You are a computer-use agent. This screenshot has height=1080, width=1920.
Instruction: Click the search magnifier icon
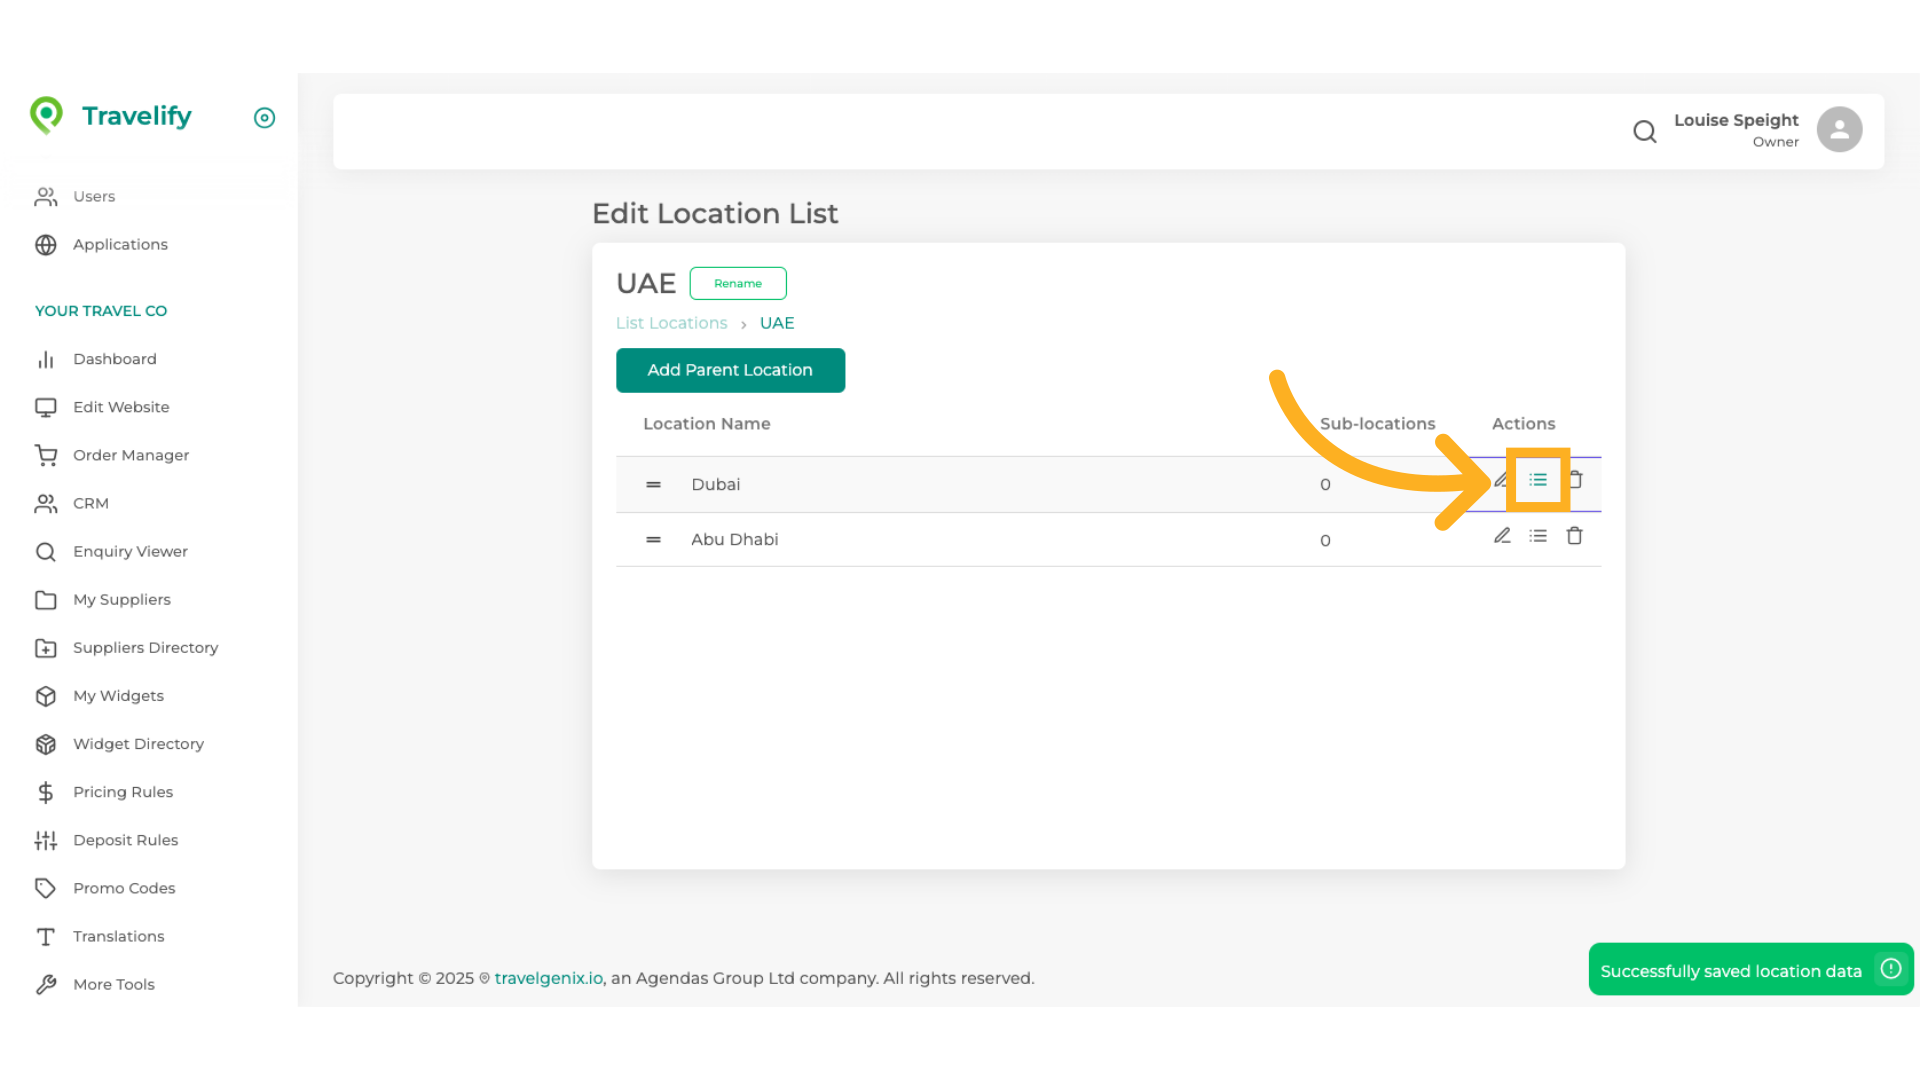(1644, 131)
